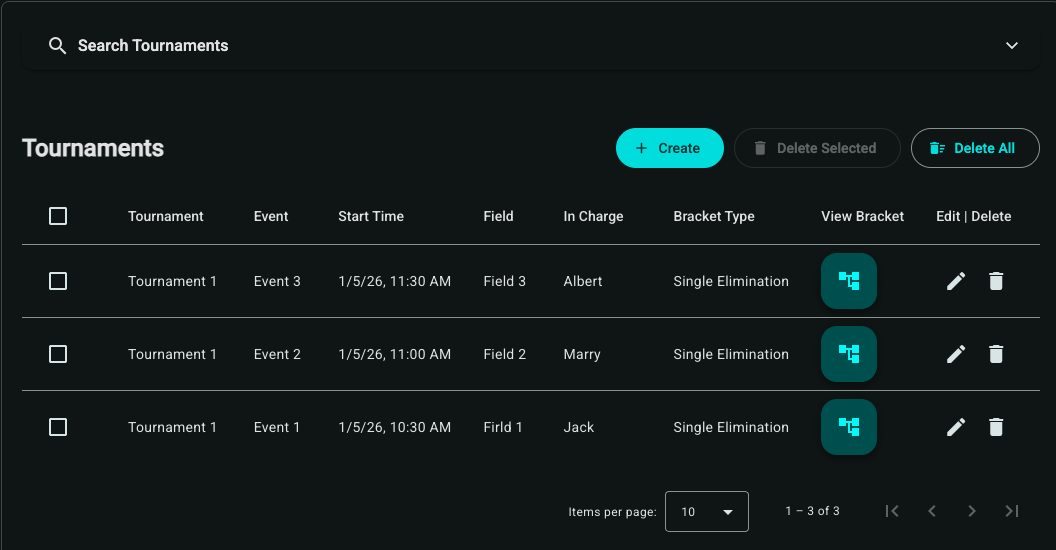
Task: Show bracket for Event 1 tournament
Action: tap(848, 427)
